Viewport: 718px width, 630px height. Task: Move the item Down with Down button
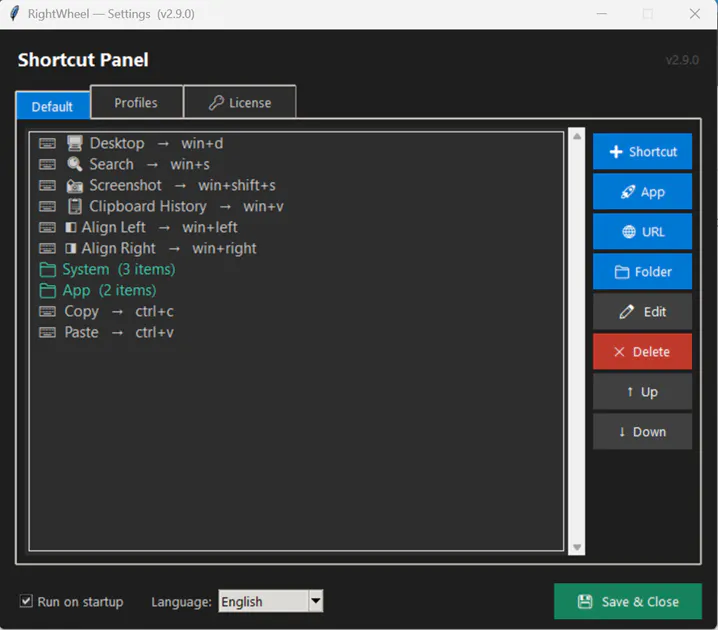[642, 432]
